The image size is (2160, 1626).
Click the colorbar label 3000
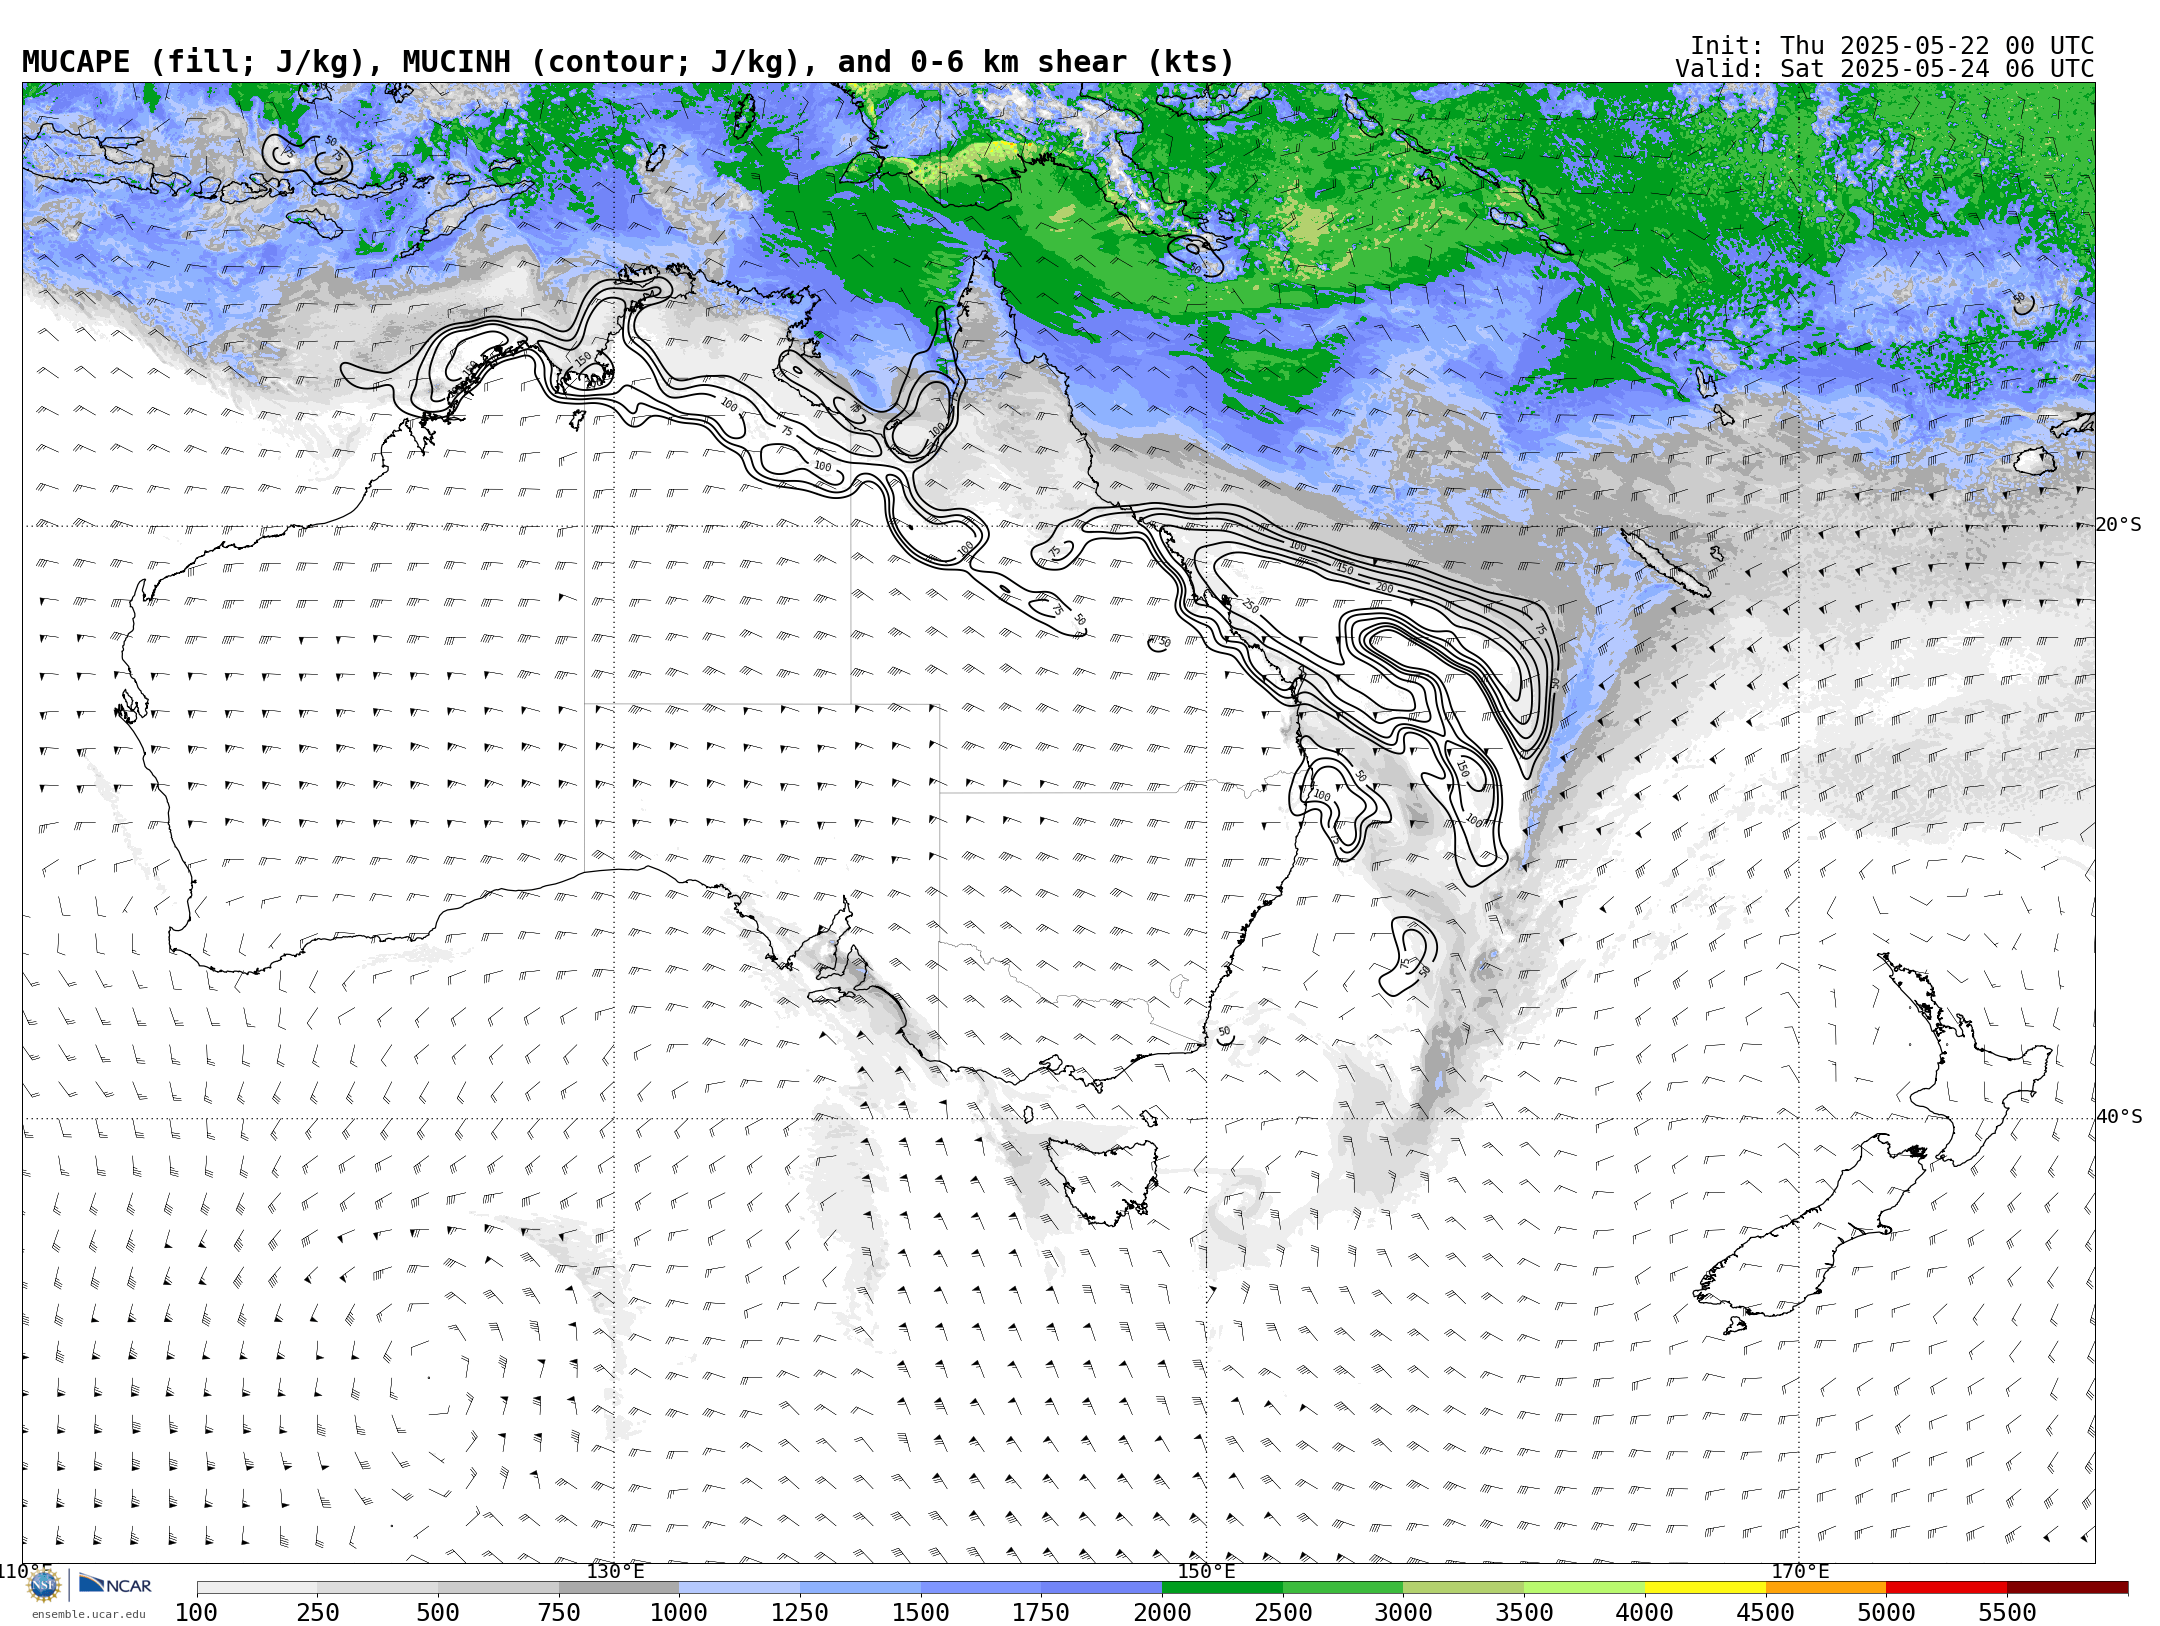tap(1403, 1613)
